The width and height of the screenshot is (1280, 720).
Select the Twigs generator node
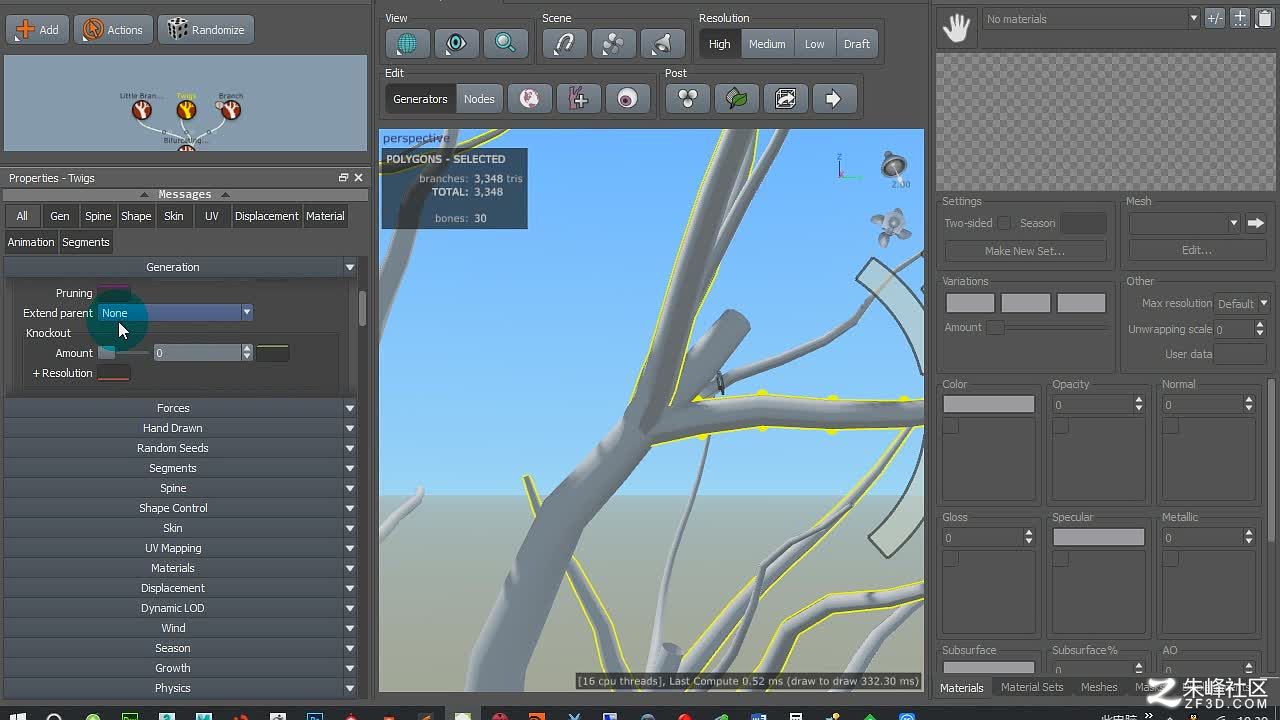click(x=186, y=110)
